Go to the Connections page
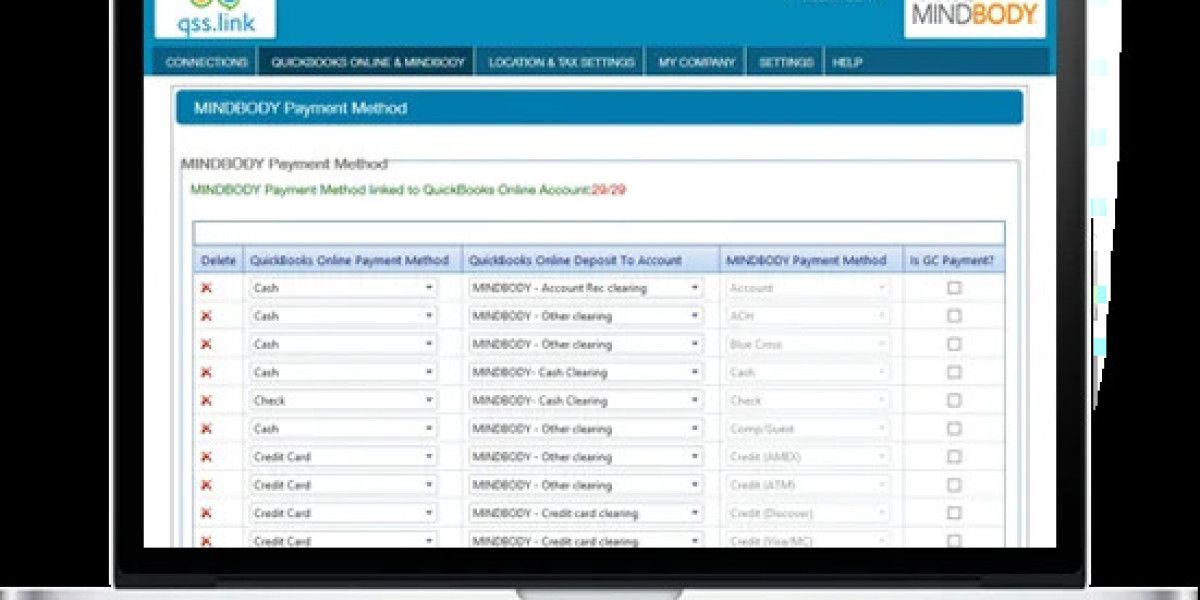Screen dimensions: 1200x600 pos(205,61)
